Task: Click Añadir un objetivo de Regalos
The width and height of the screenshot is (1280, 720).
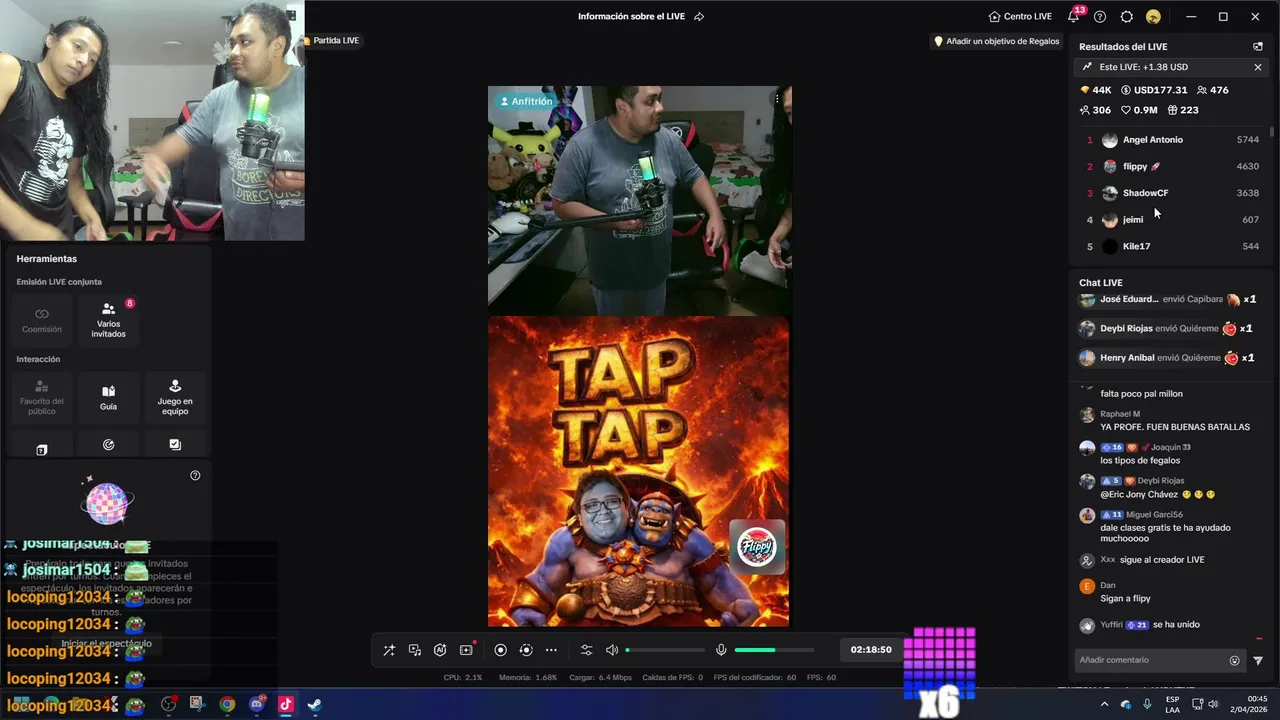Action: click(996, 42)
